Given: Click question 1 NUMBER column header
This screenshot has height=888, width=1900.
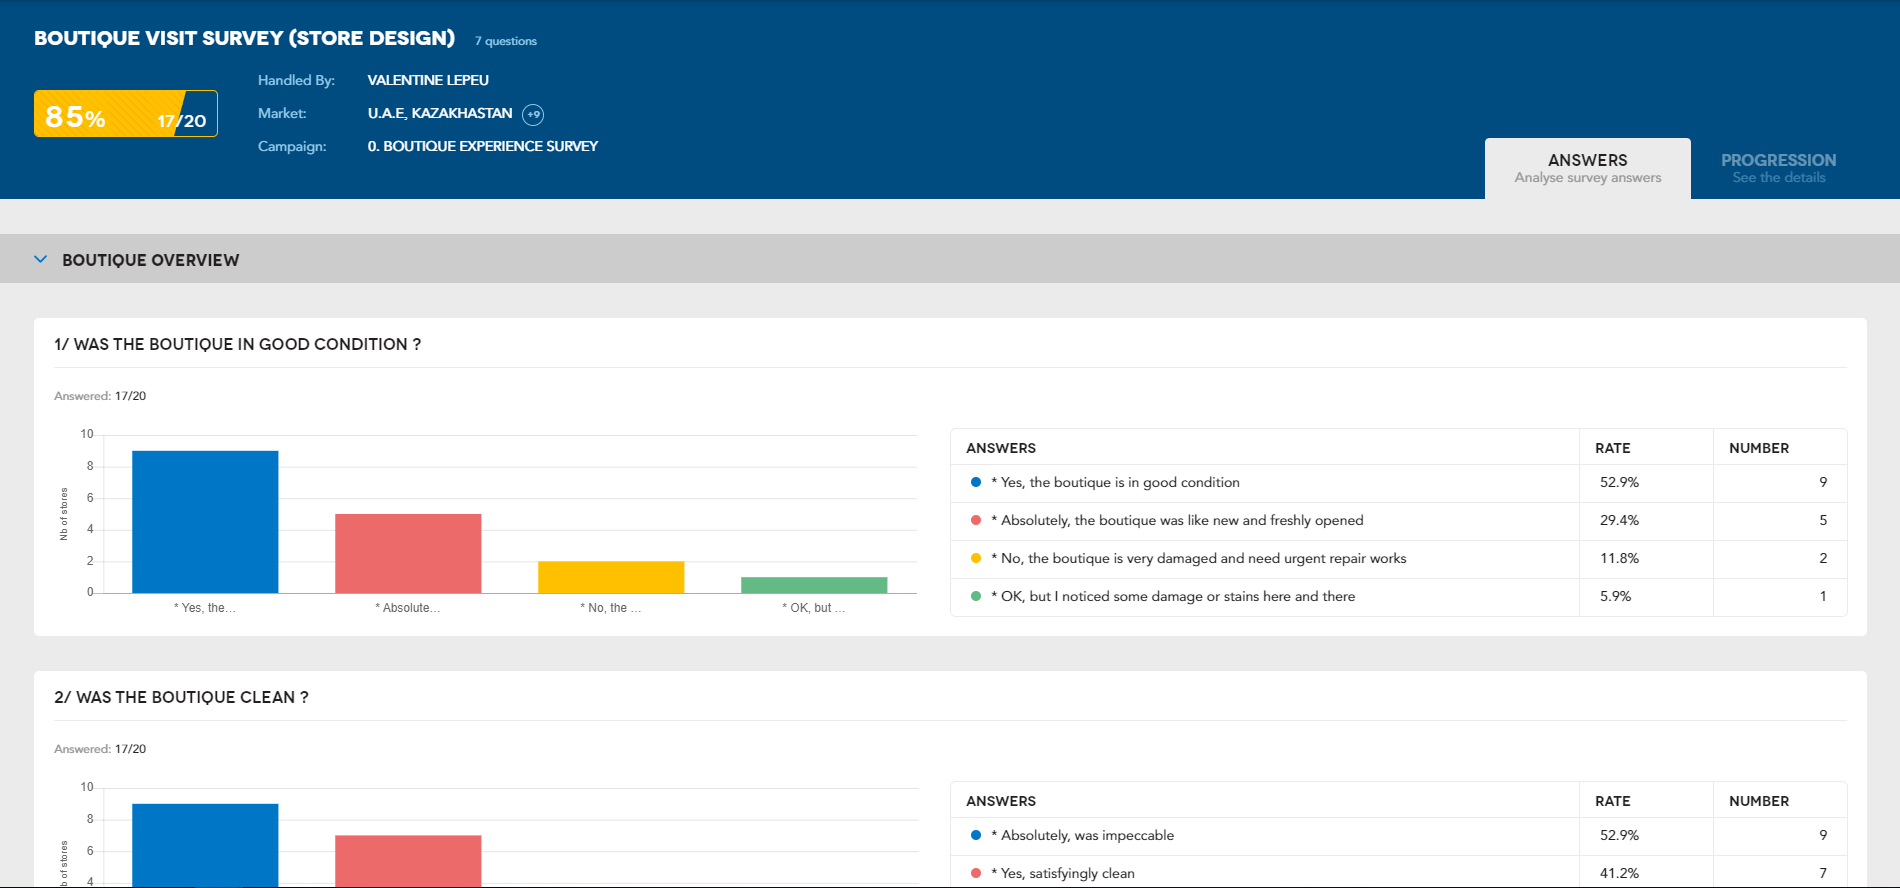Looking at the screenshot, I should pos(1759,448).
